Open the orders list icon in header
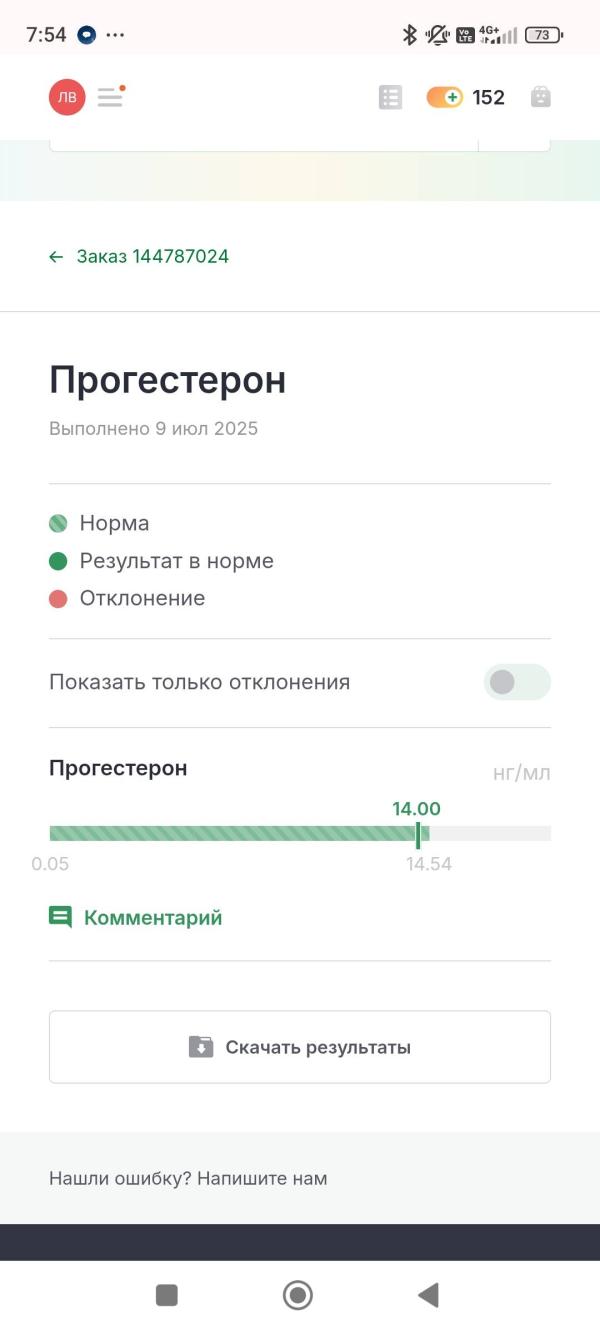This screenshot has height=1332, width=600. (x=390, y=97)
